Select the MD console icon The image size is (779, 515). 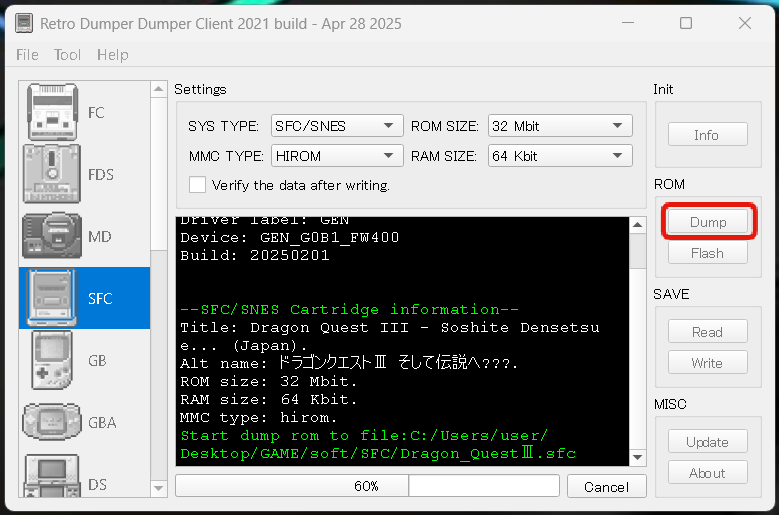[52, 236]
